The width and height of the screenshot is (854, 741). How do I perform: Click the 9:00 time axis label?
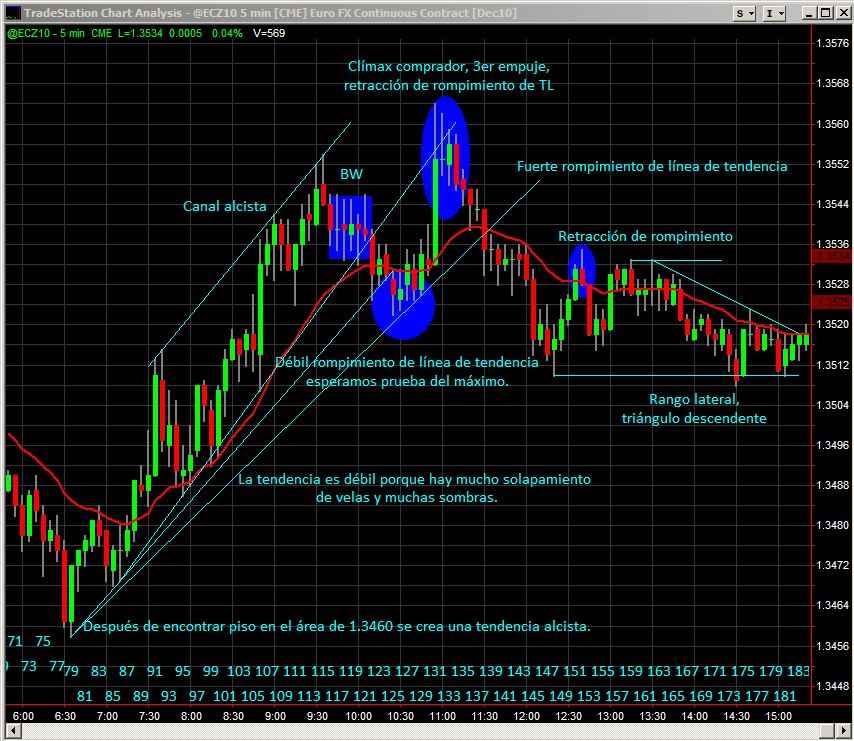pyautogui.click(x=275, y=716)
